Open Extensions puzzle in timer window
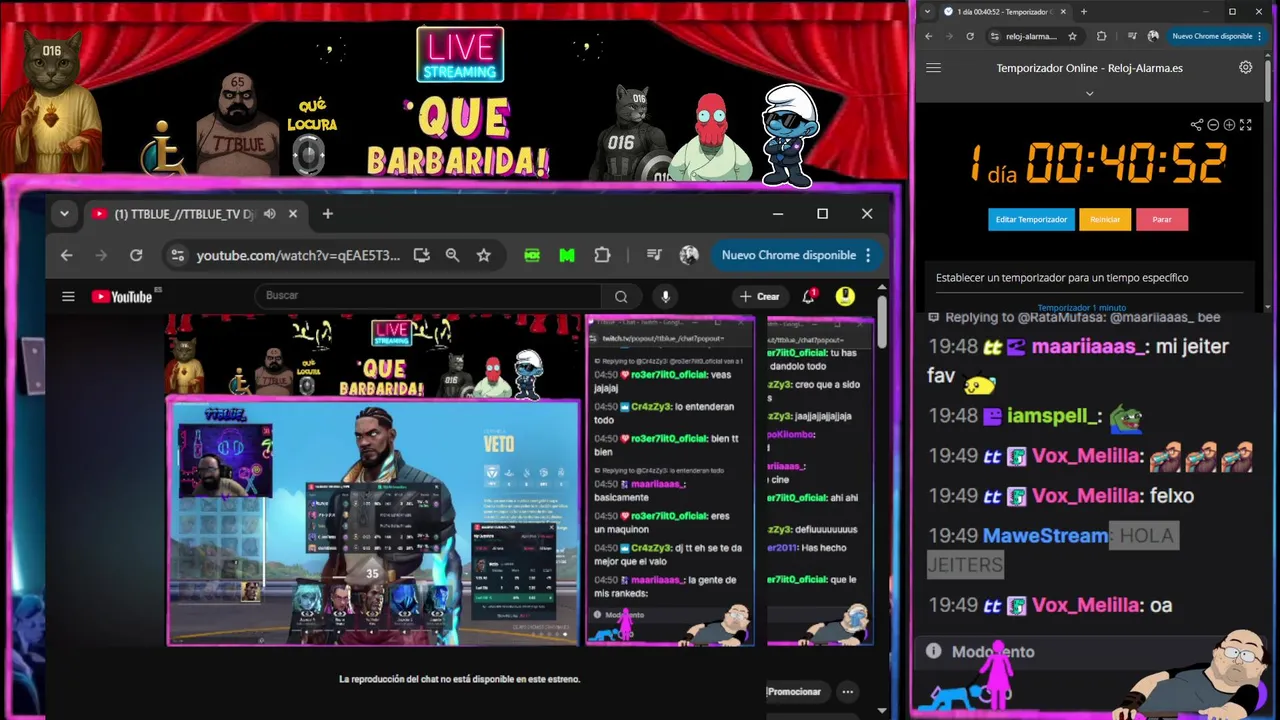Viewport: 1280px width, 720px height. pos(1101,36)
